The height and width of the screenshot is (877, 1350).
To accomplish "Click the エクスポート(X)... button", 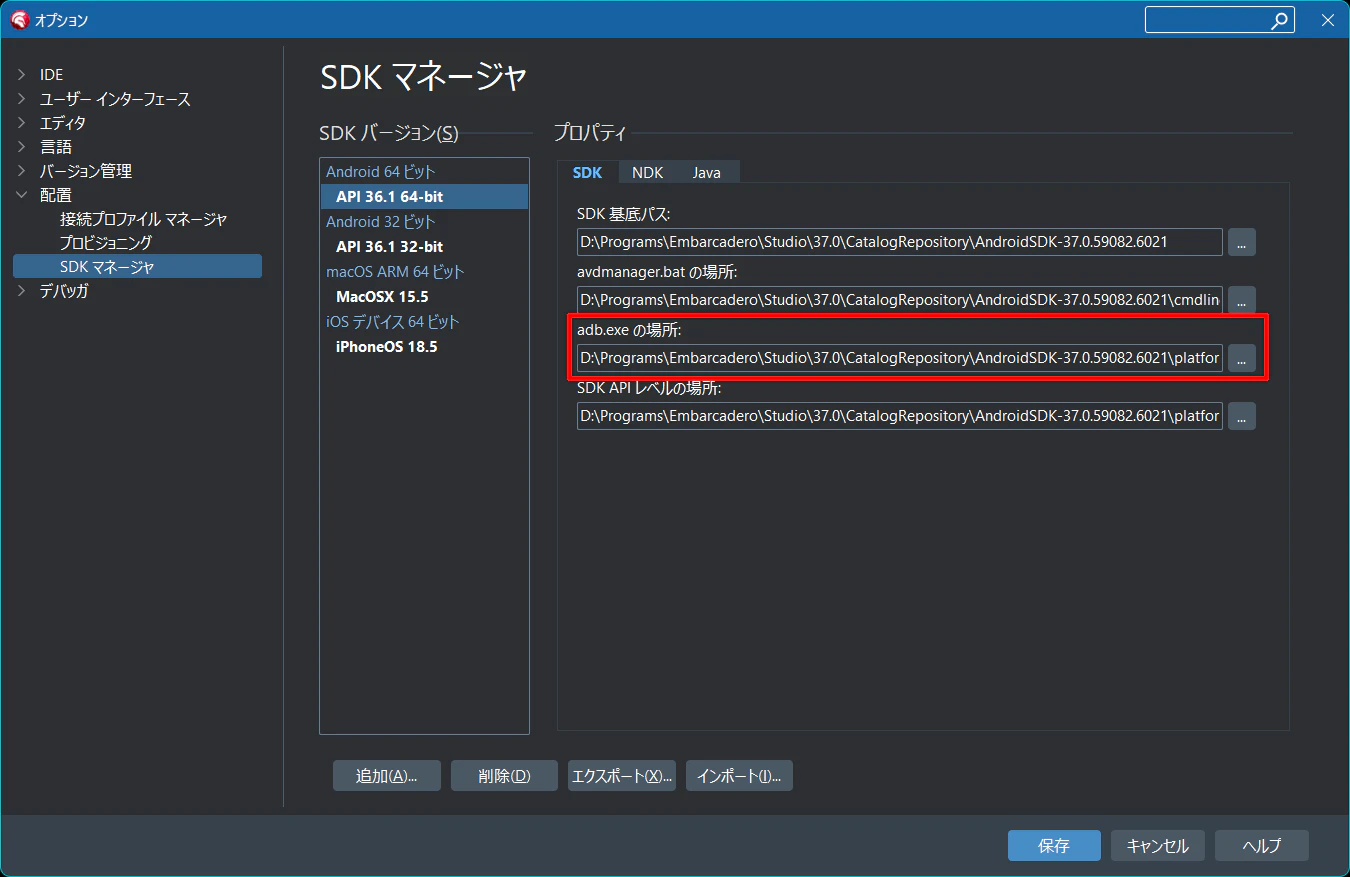I will (622, 776).
